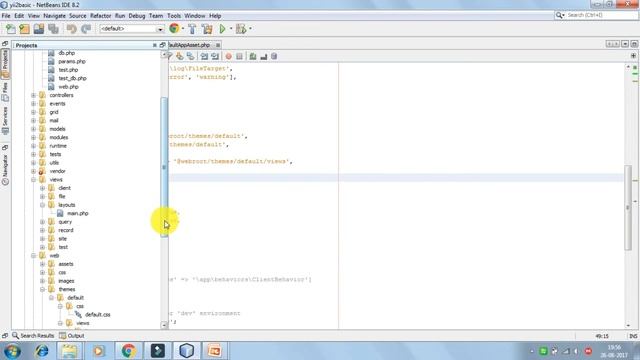This screenshot has width=640, height=360.
Task: Collapse the themes folder node
Action: (x=42, y=289)
